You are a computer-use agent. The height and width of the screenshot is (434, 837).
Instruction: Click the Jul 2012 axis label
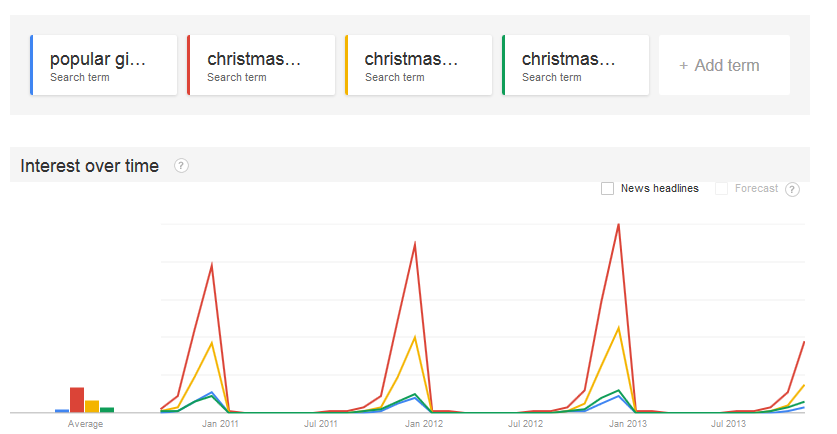525,424
